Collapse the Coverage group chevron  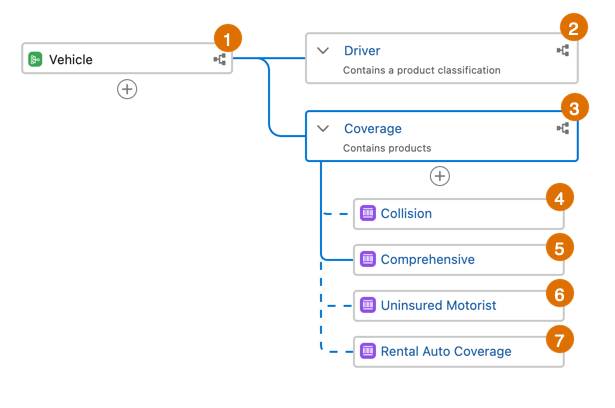click(x=323, y=128)
